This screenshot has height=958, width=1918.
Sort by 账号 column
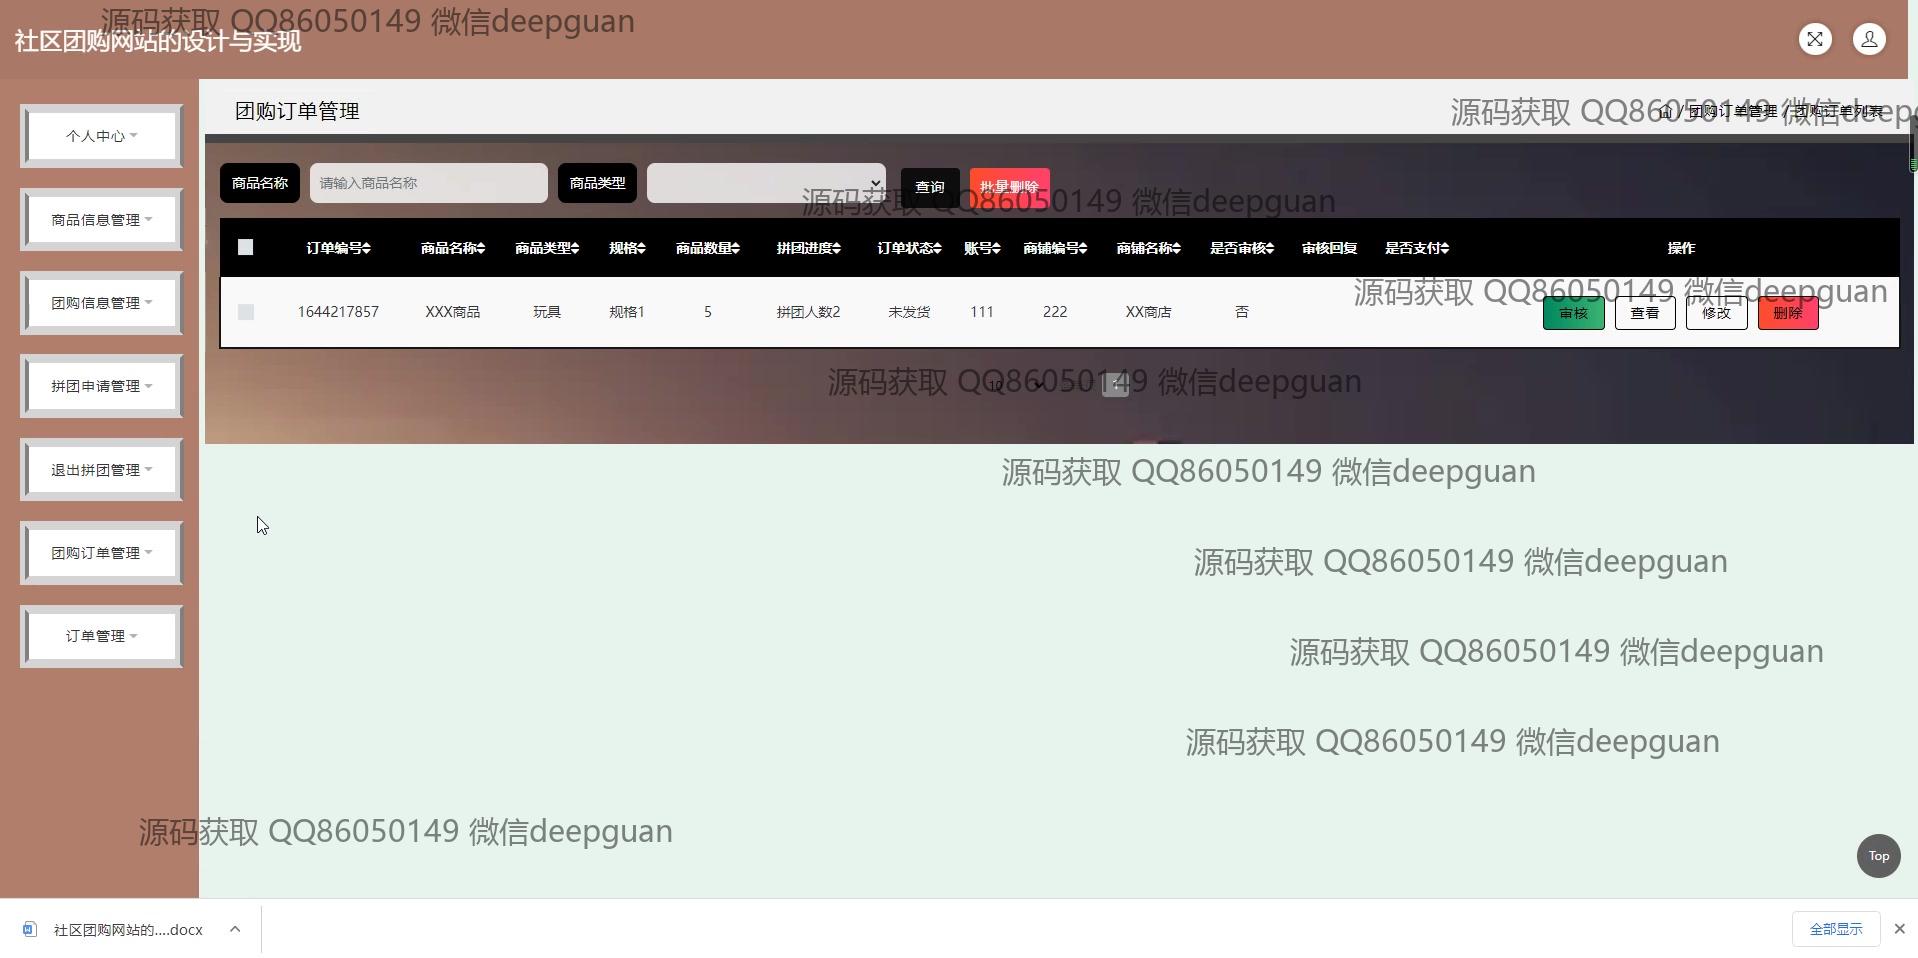(x=982, y=248)
